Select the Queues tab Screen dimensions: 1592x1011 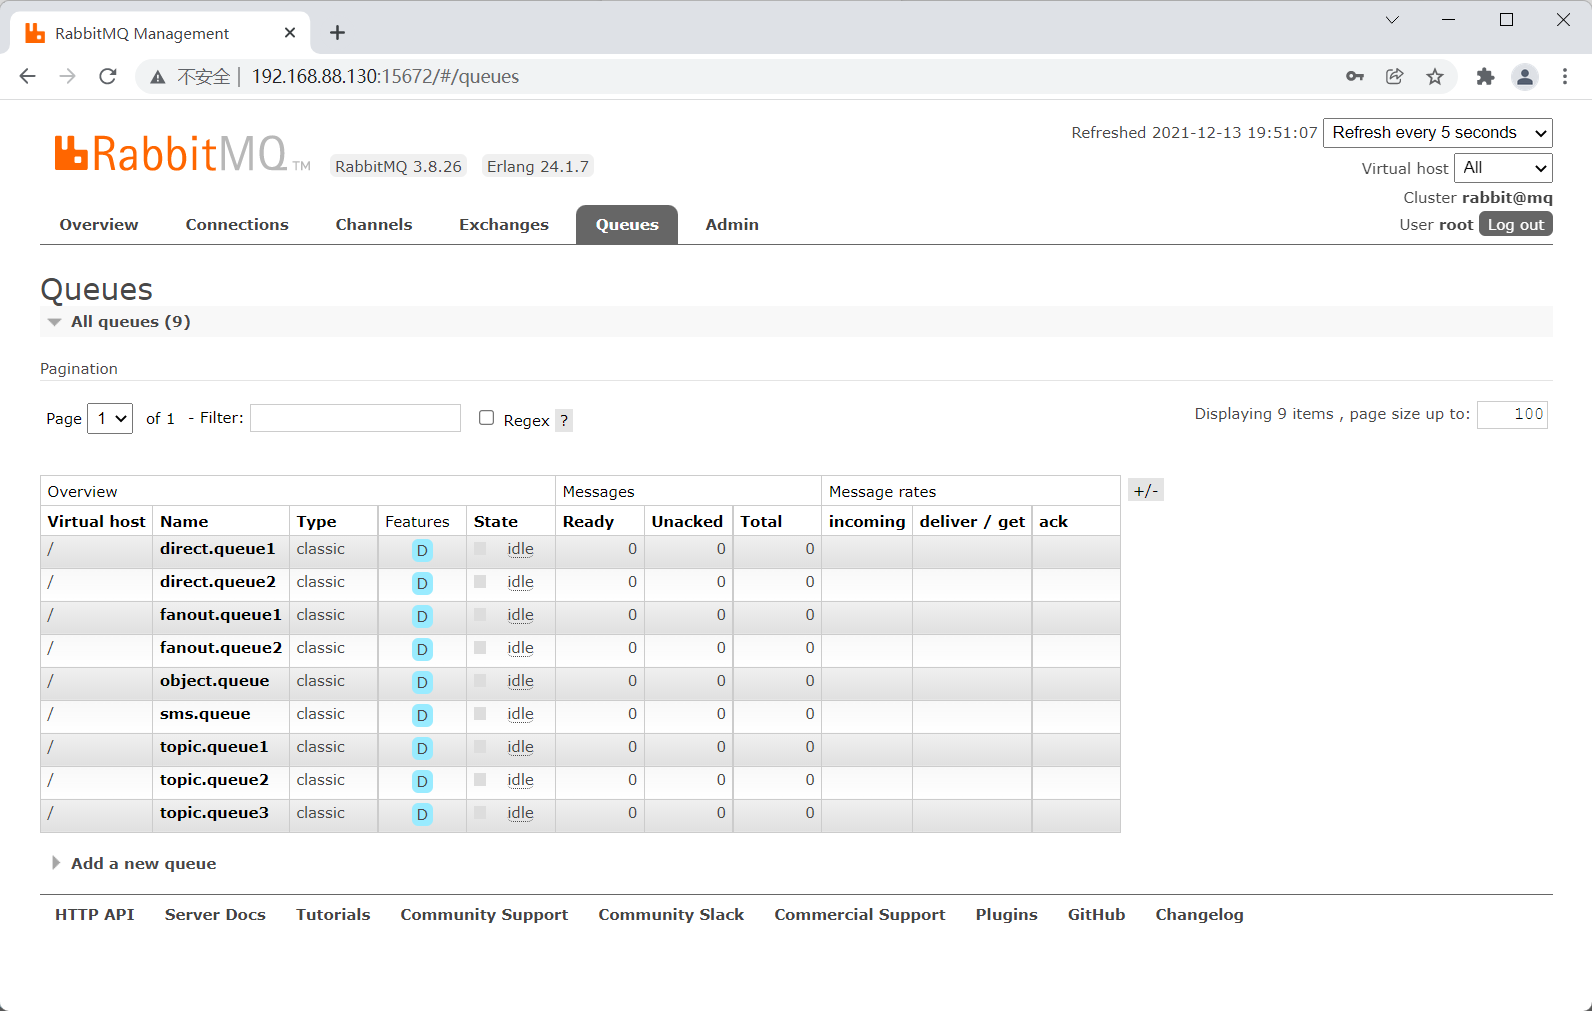coord(627,225)
